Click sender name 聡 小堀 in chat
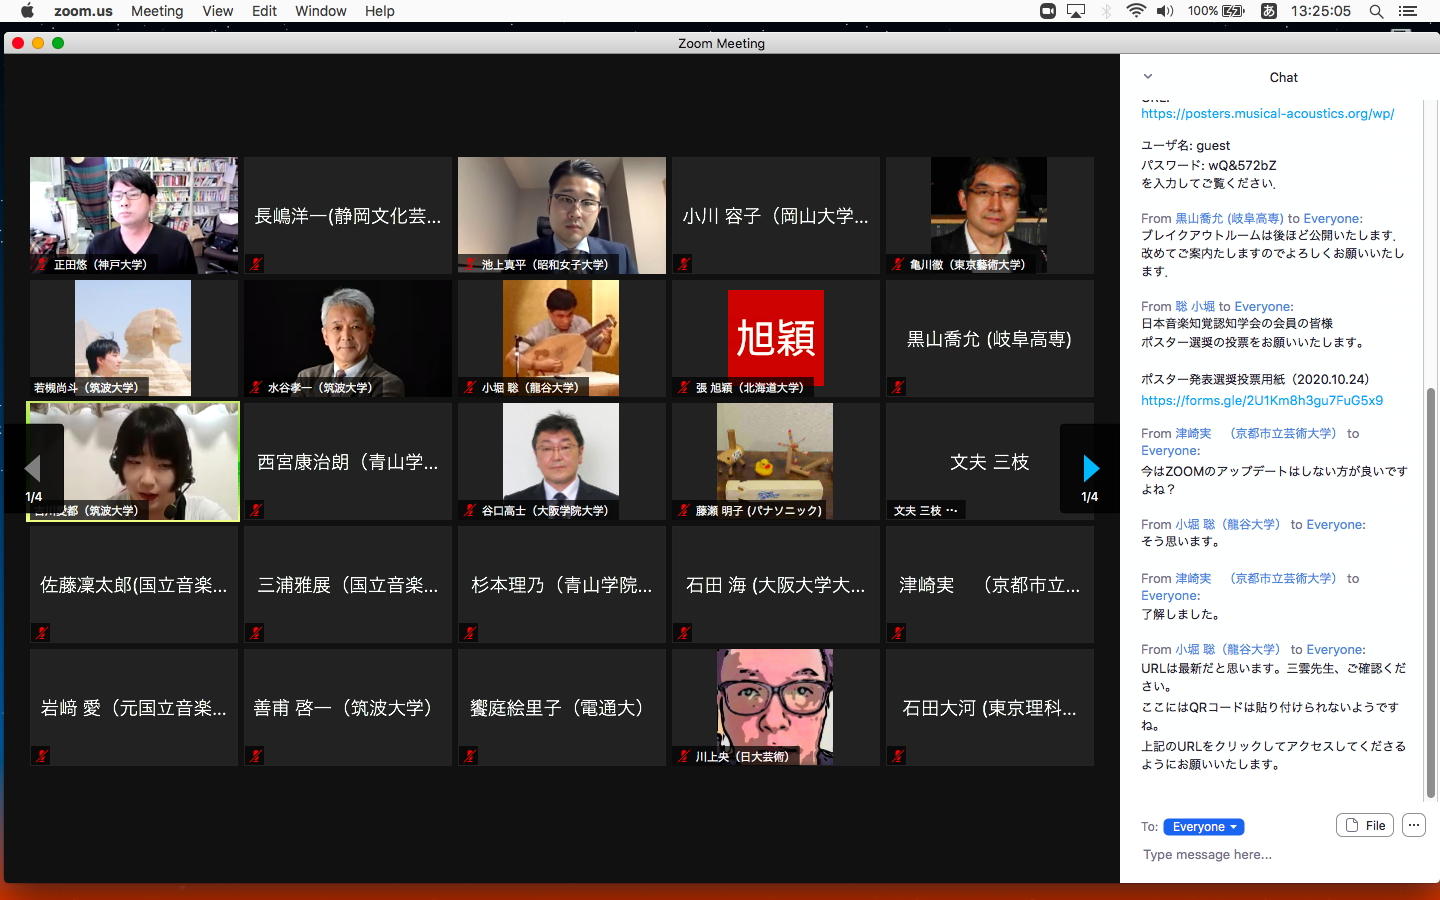1440x900 pixels. [1195, 306]
